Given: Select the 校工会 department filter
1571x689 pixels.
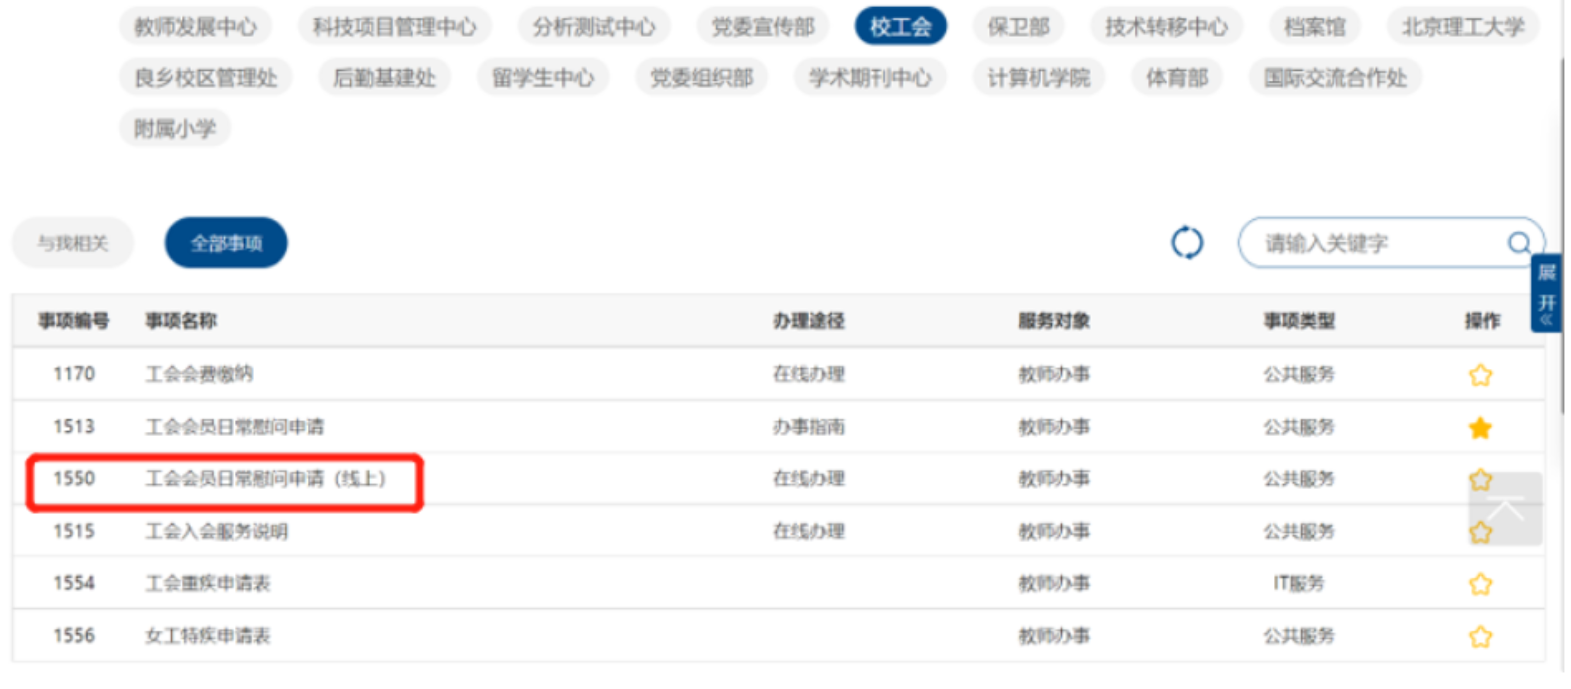Looking at the screenshot, I should 900,27.
